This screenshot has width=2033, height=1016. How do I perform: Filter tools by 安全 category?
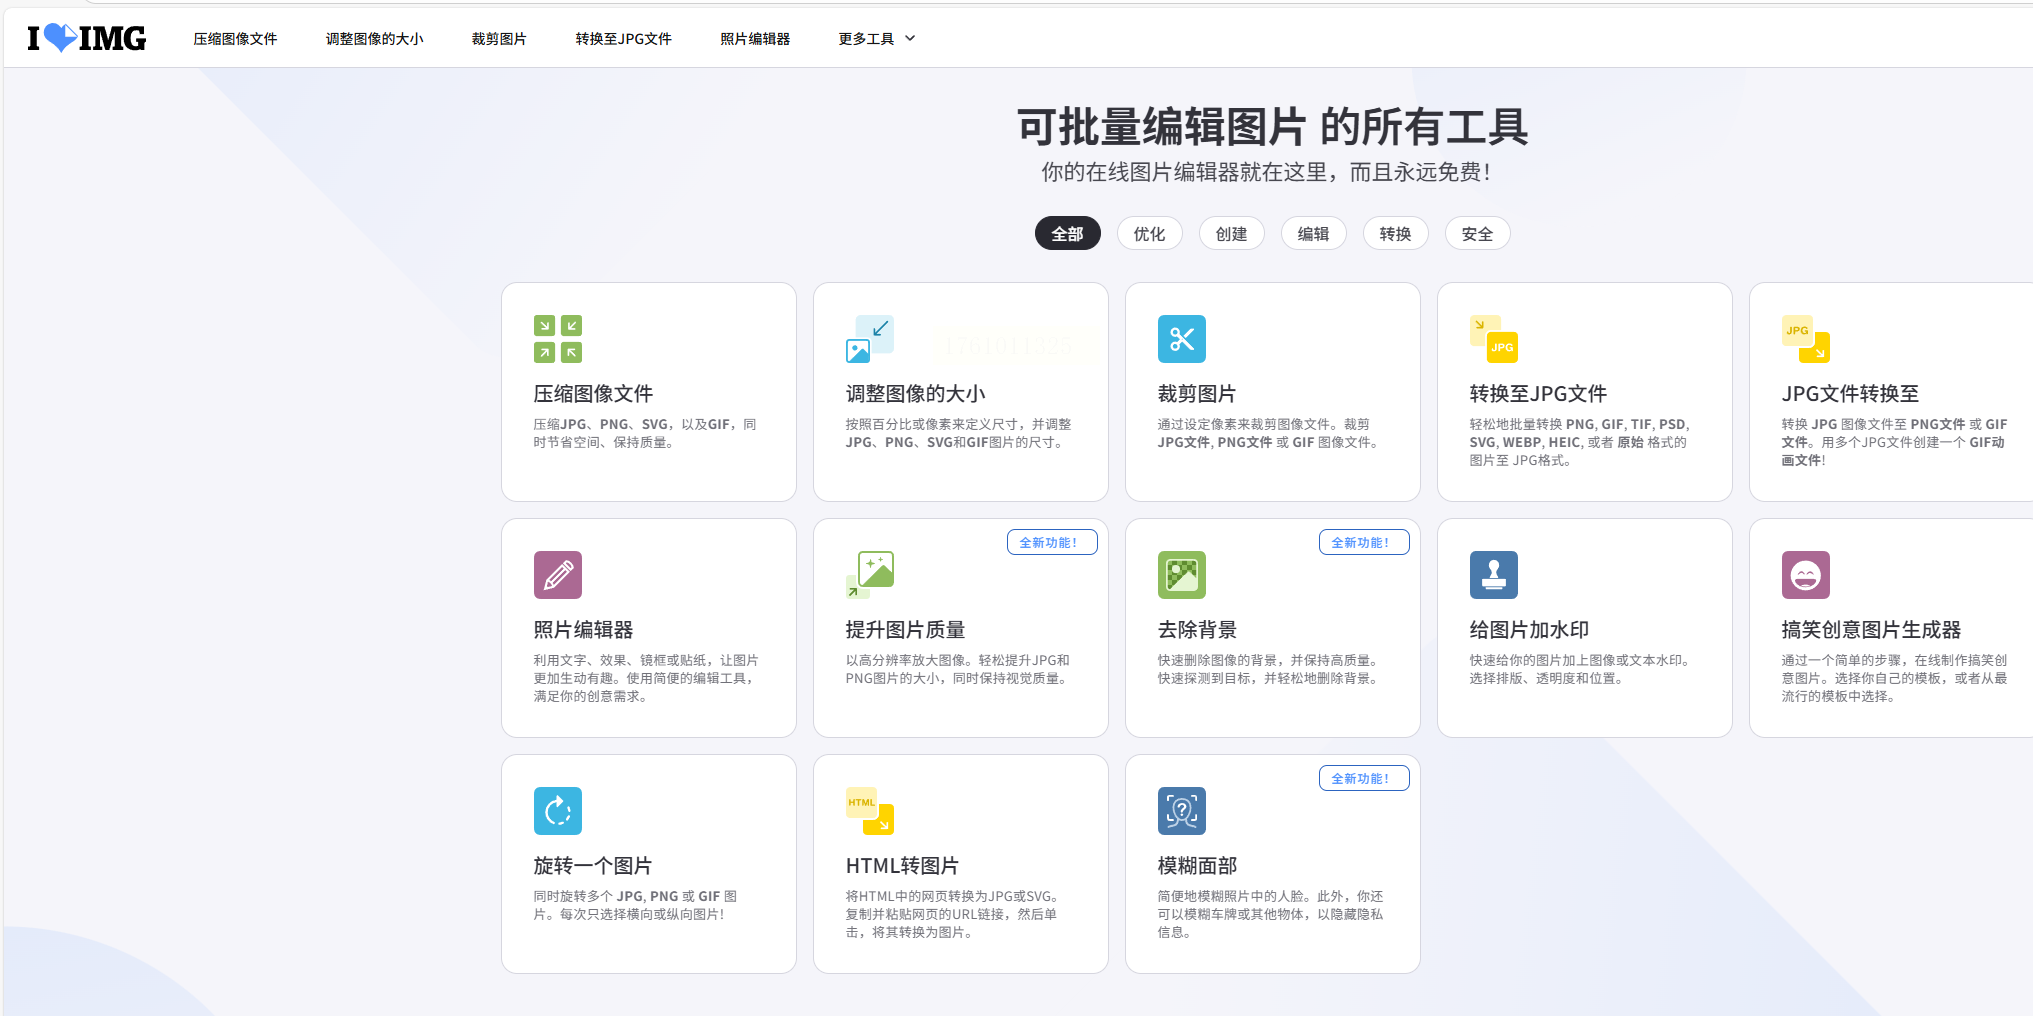click(1477, 234)
